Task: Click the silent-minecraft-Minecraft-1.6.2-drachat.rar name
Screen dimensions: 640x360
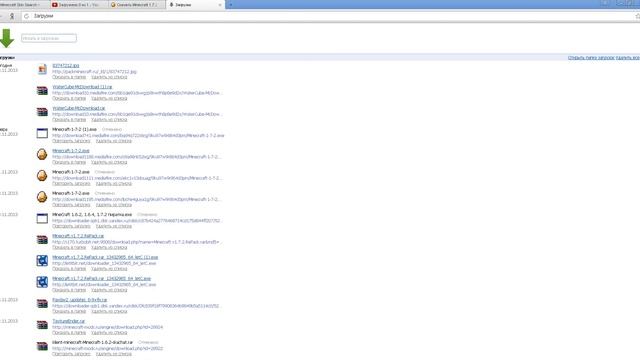Action: tap(93, 342)
